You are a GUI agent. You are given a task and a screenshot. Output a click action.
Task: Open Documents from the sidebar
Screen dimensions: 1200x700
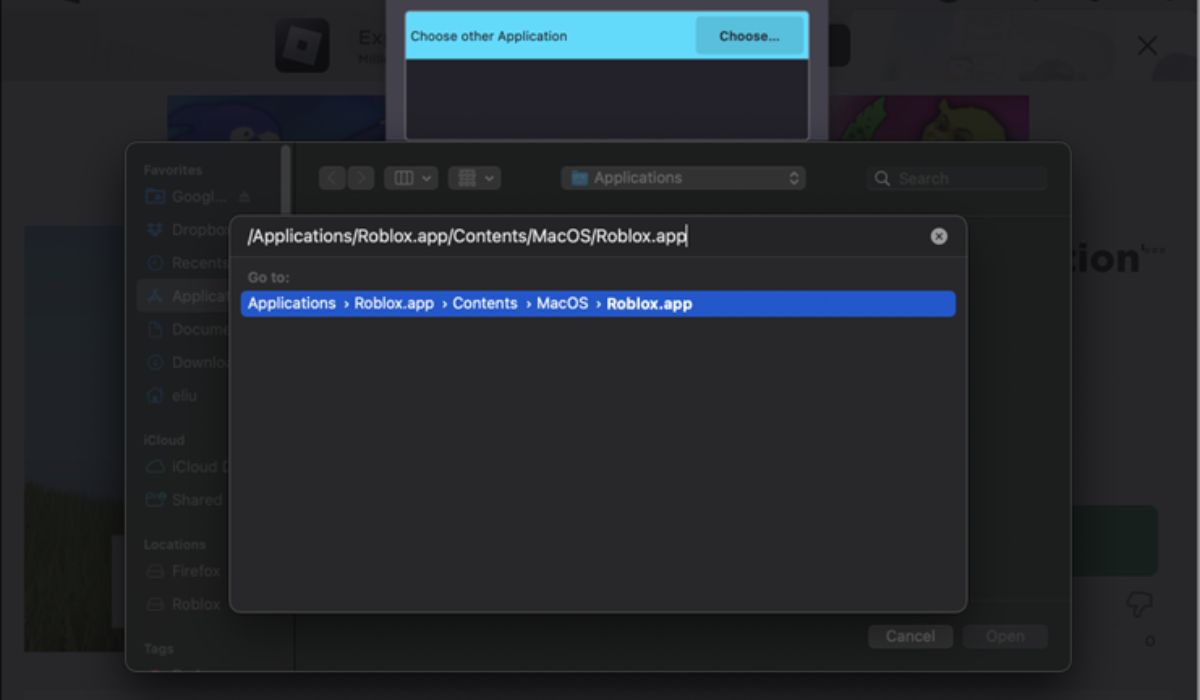187,329
